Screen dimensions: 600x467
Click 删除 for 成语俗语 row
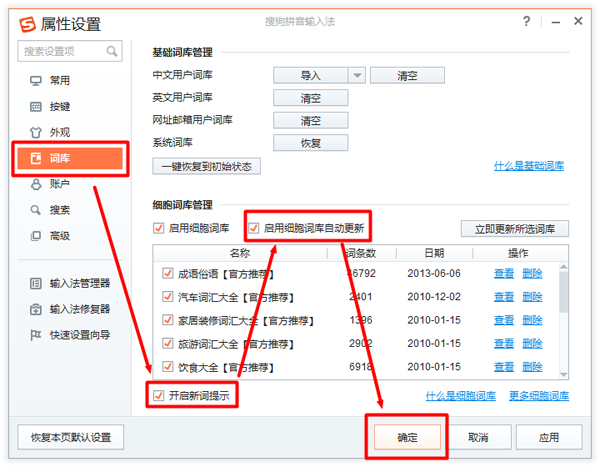532,273
